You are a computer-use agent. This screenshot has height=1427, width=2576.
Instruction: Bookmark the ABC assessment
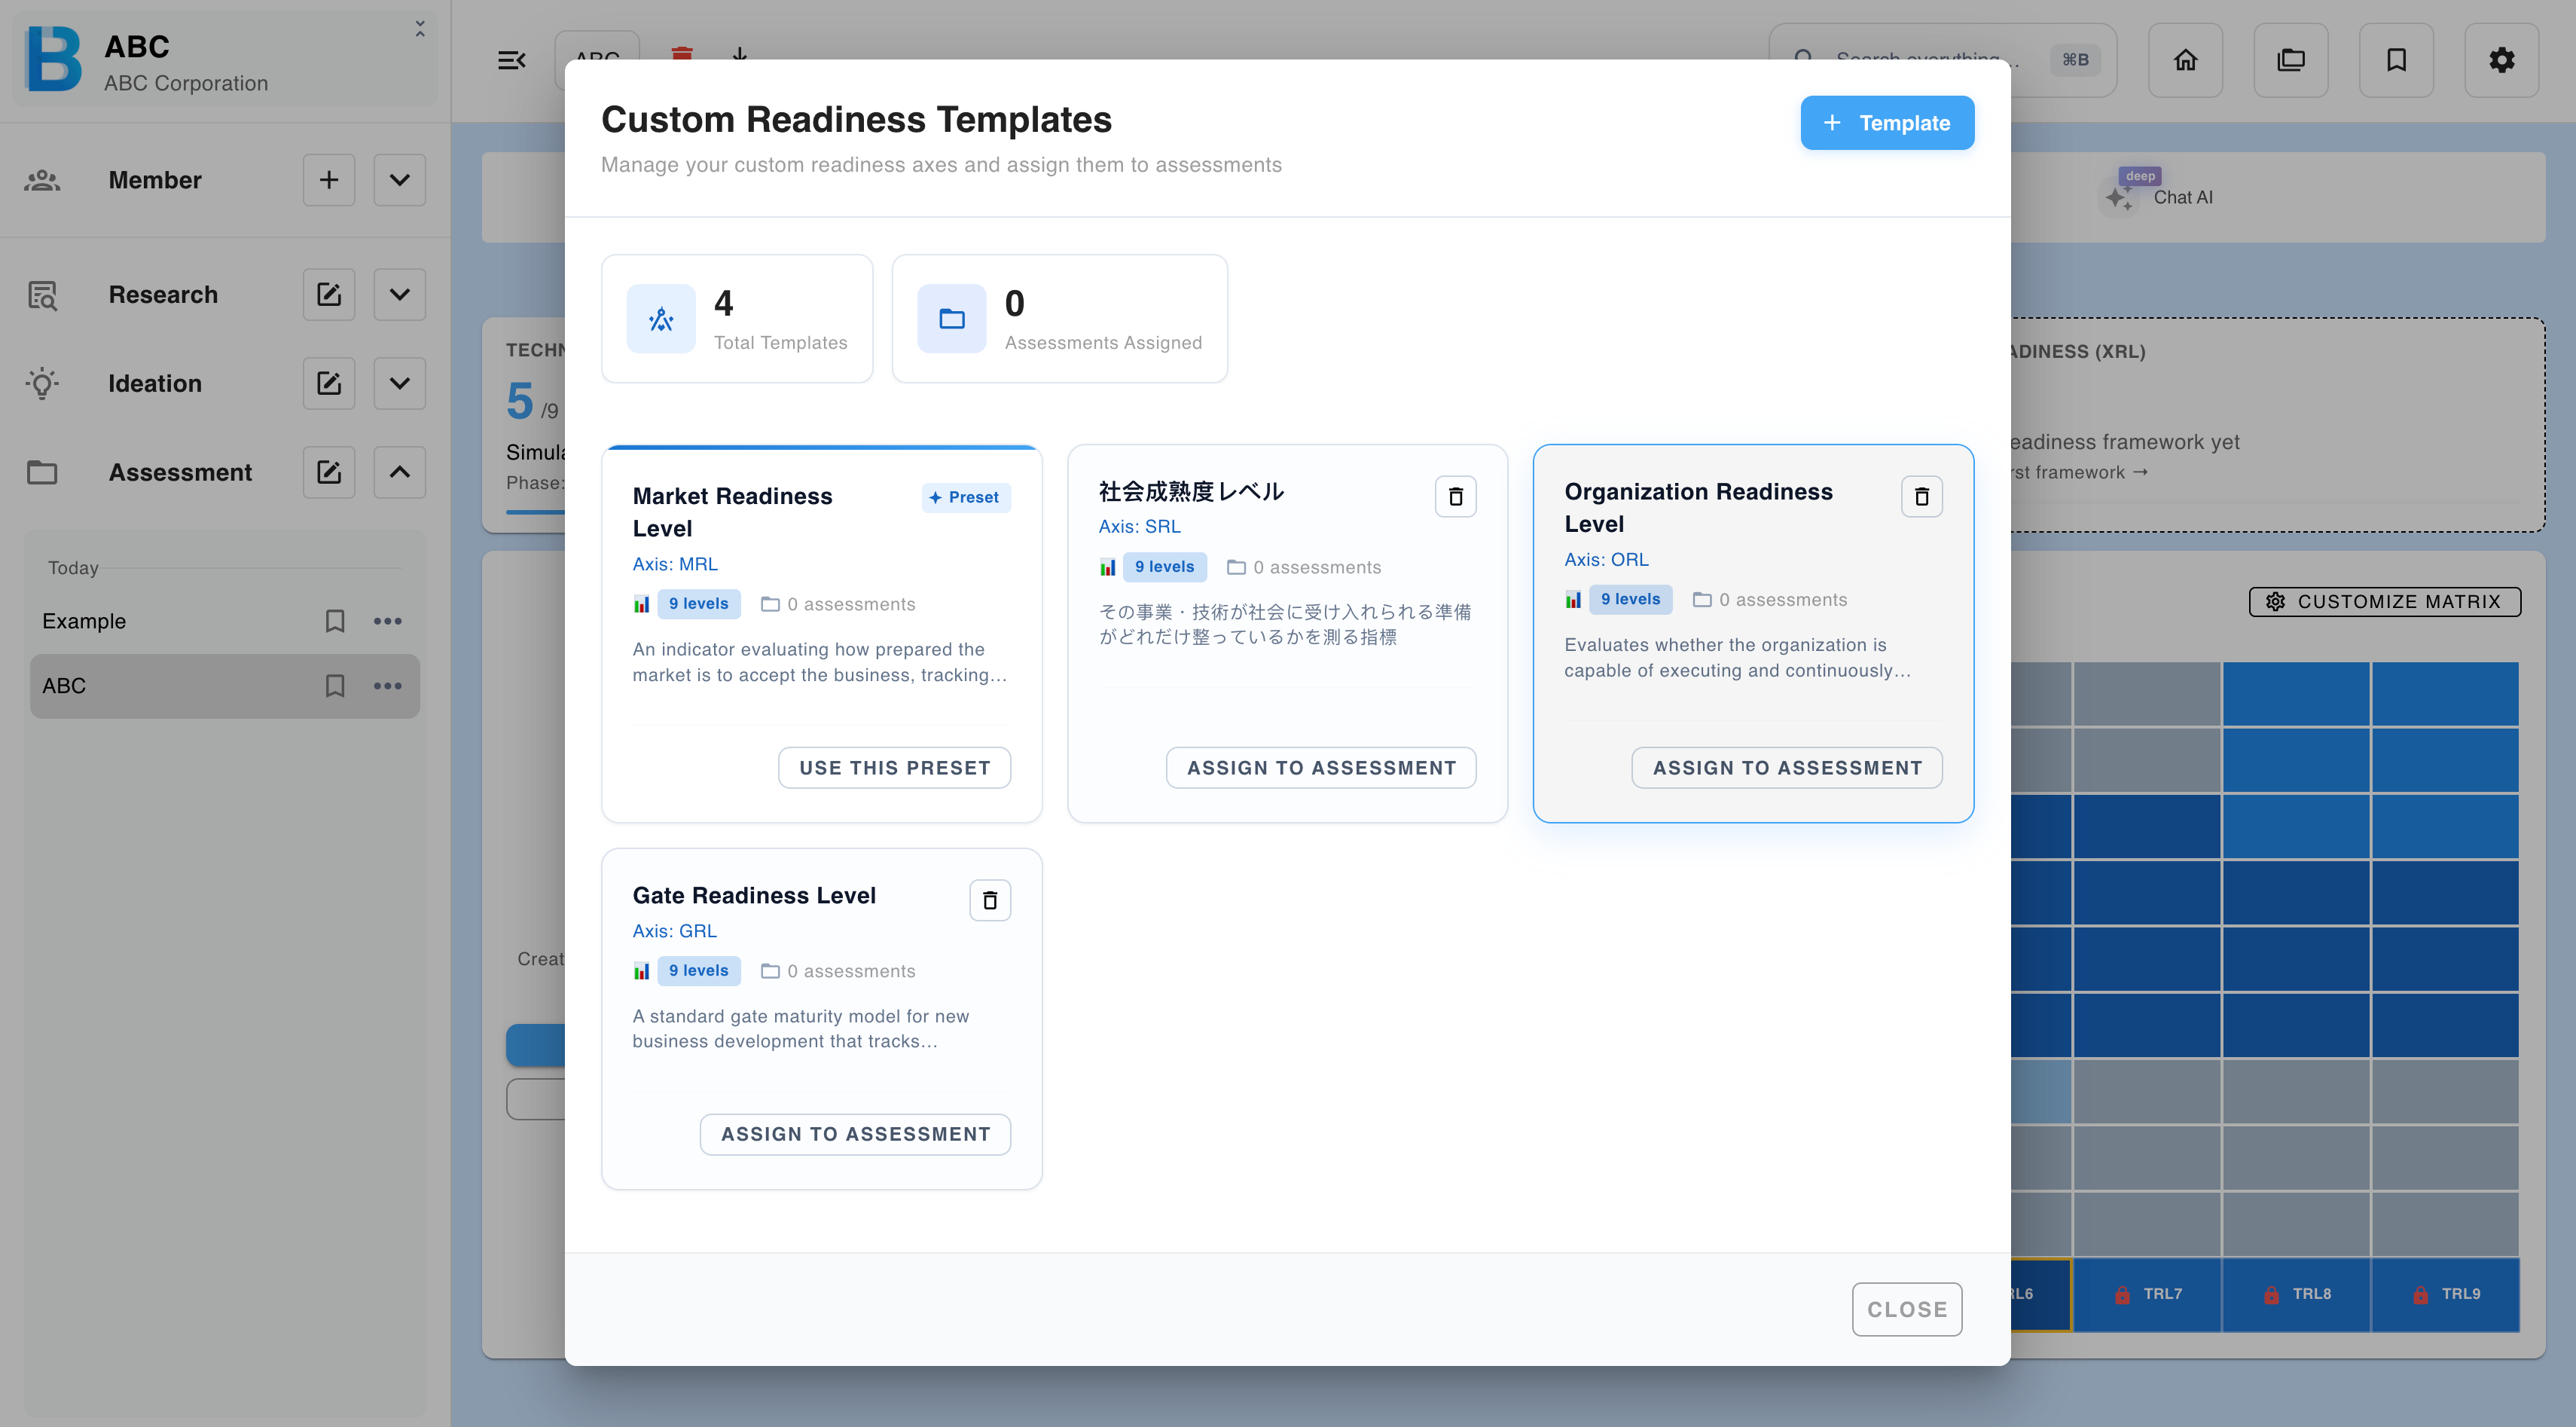(335, 686)
